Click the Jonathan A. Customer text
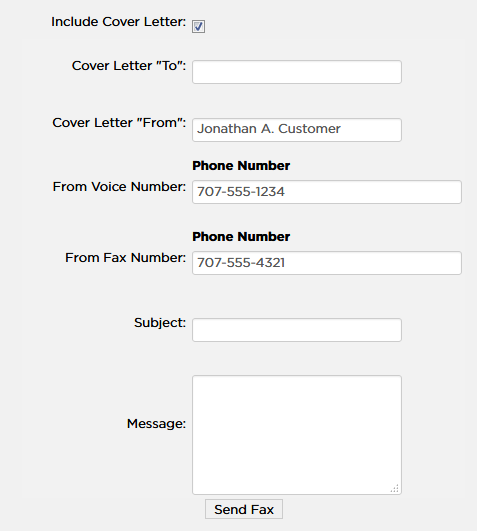The height and width of the screenshot is (531, 477). point(269,129)
